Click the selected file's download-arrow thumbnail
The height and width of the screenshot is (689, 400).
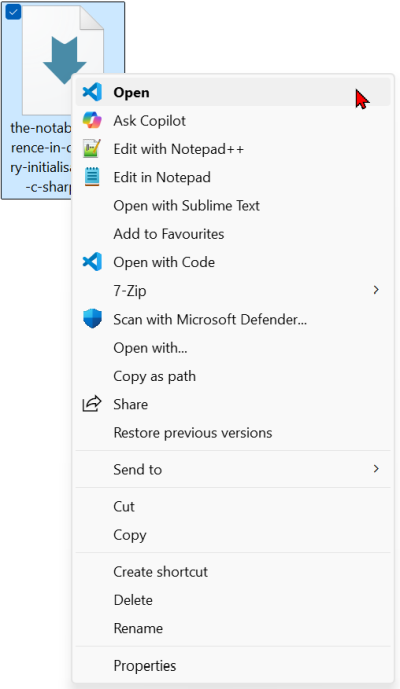63,61
